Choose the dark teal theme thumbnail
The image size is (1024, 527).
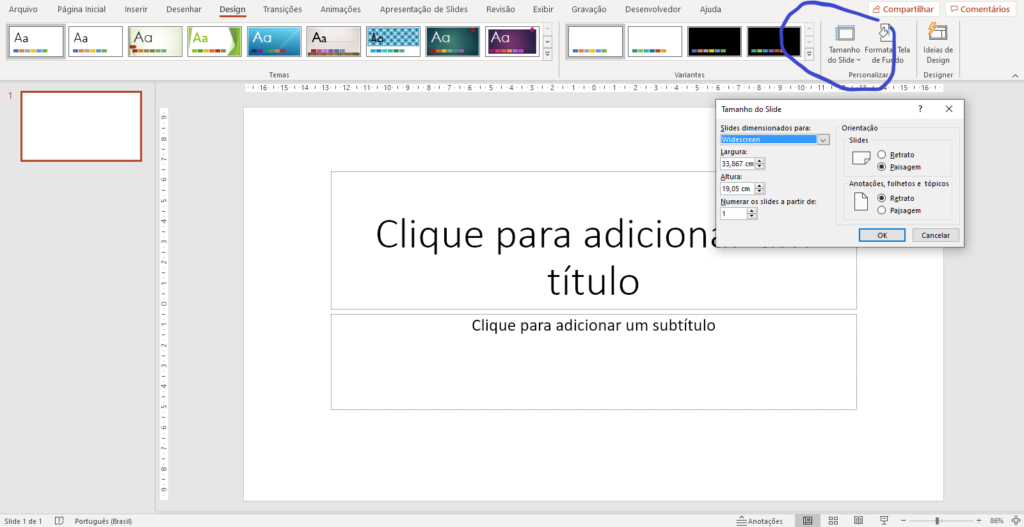[x=453, y=42]
